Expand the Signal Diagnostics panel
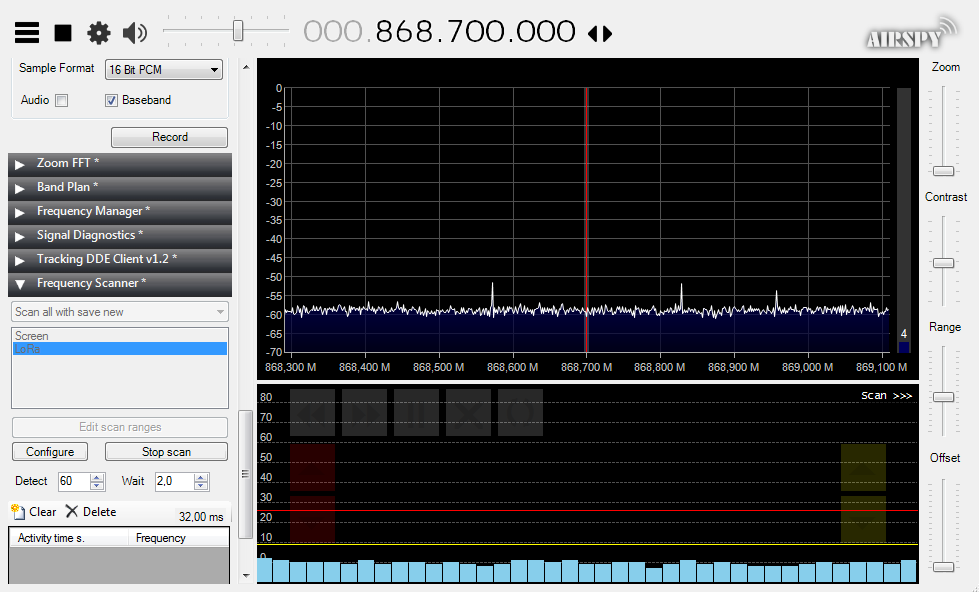Viewport: 979px width, 592px height. [x=120, y=235]
